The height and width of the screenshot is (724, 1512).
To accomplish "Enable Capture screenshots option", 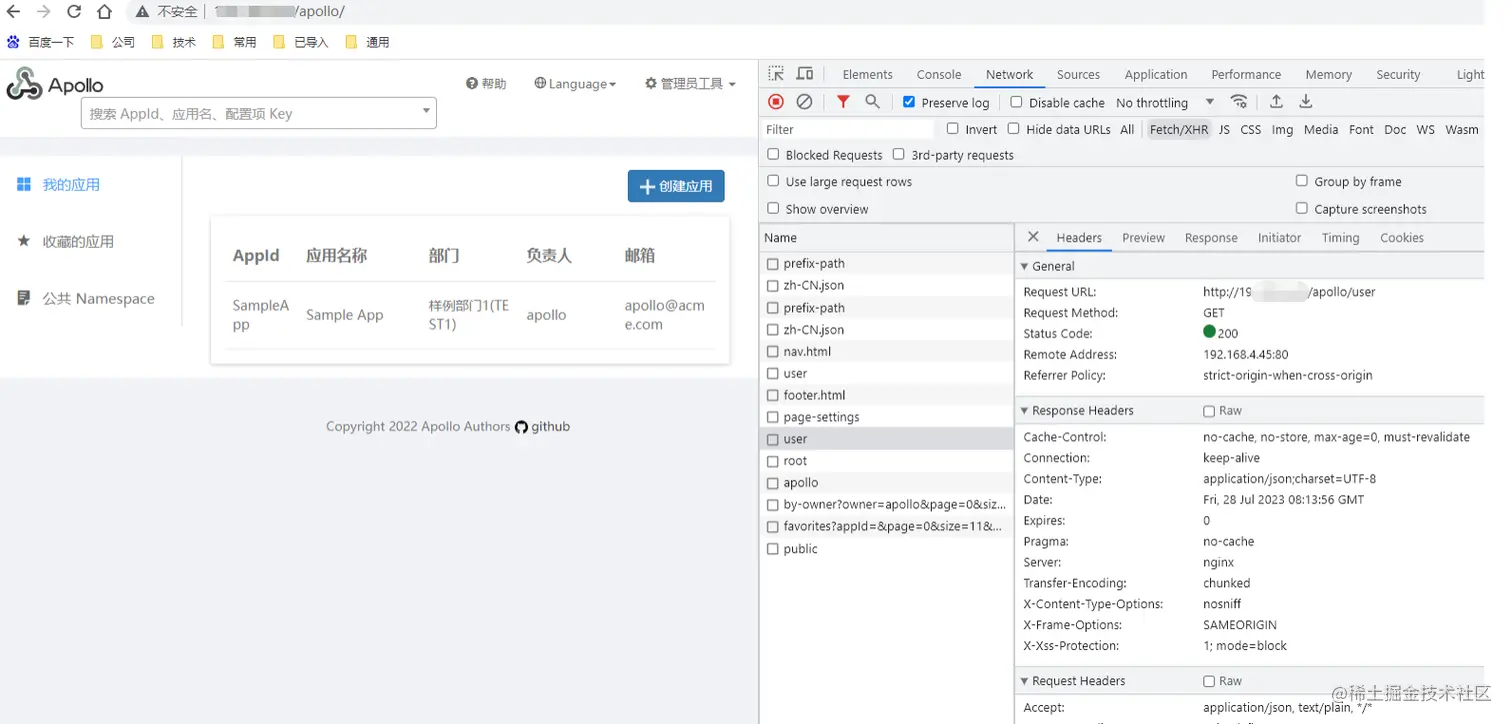I will pos(1301,209).
